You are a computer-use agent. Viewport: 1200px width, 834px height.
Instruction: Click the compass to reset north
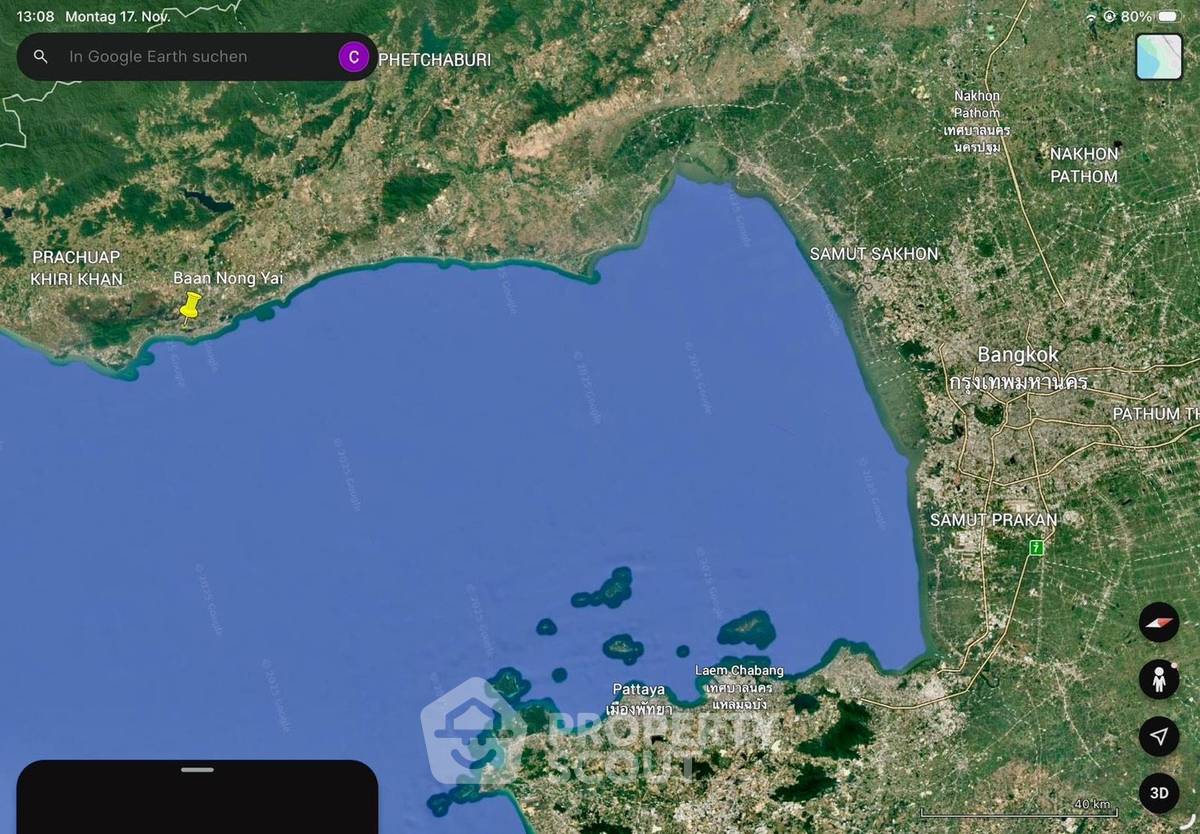point(1158,623)
